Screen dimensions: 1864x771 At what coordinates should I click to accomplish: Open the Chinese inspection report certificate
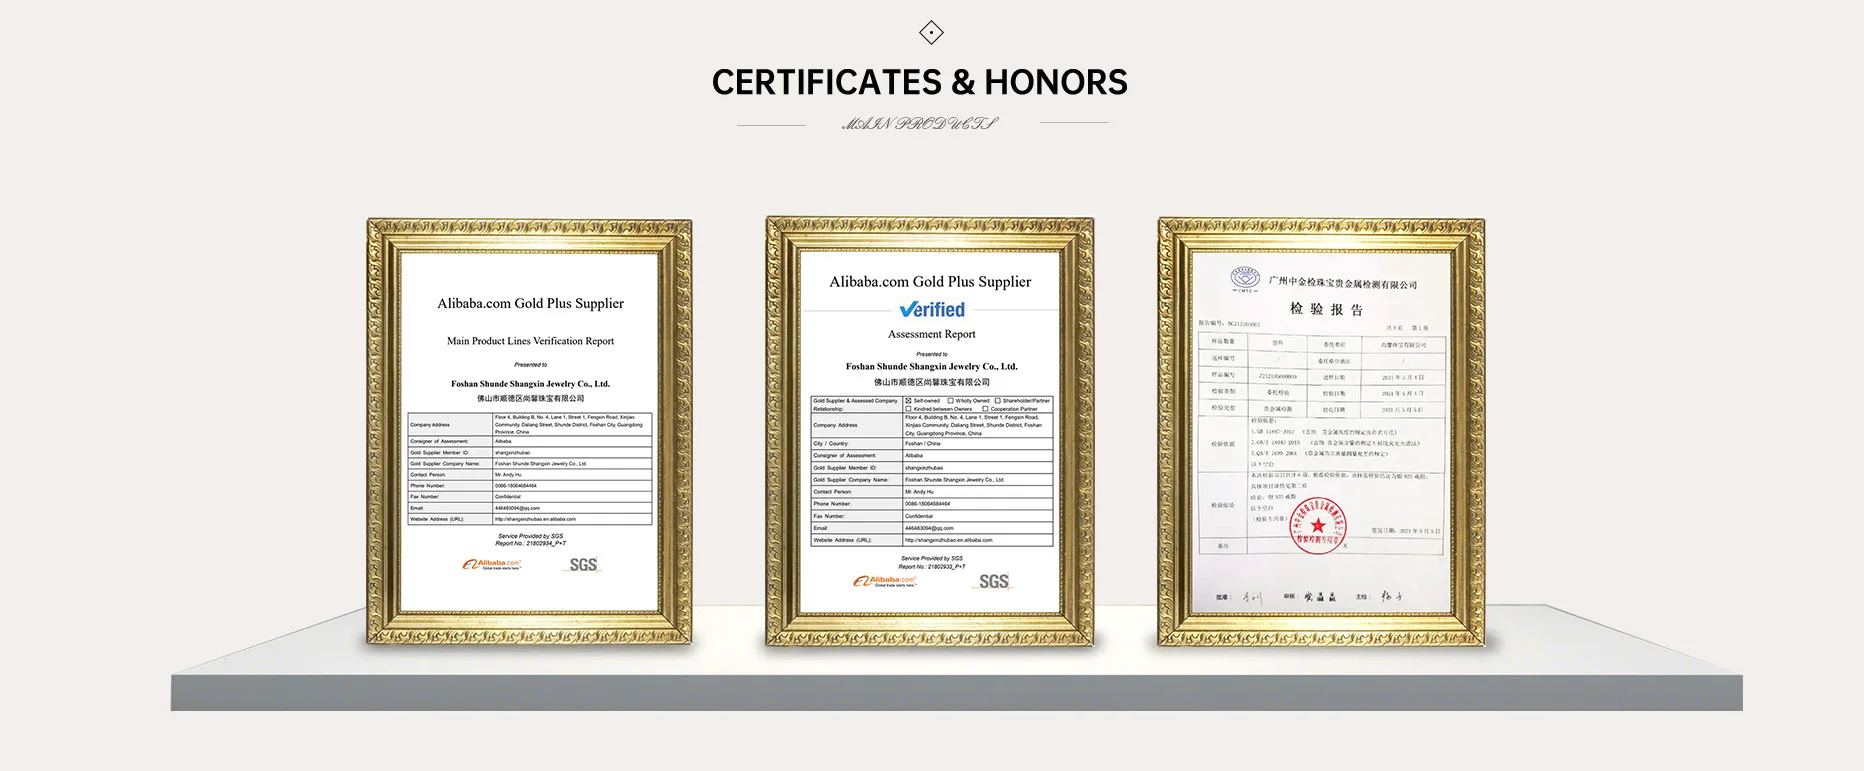[x=1321, y=432]
